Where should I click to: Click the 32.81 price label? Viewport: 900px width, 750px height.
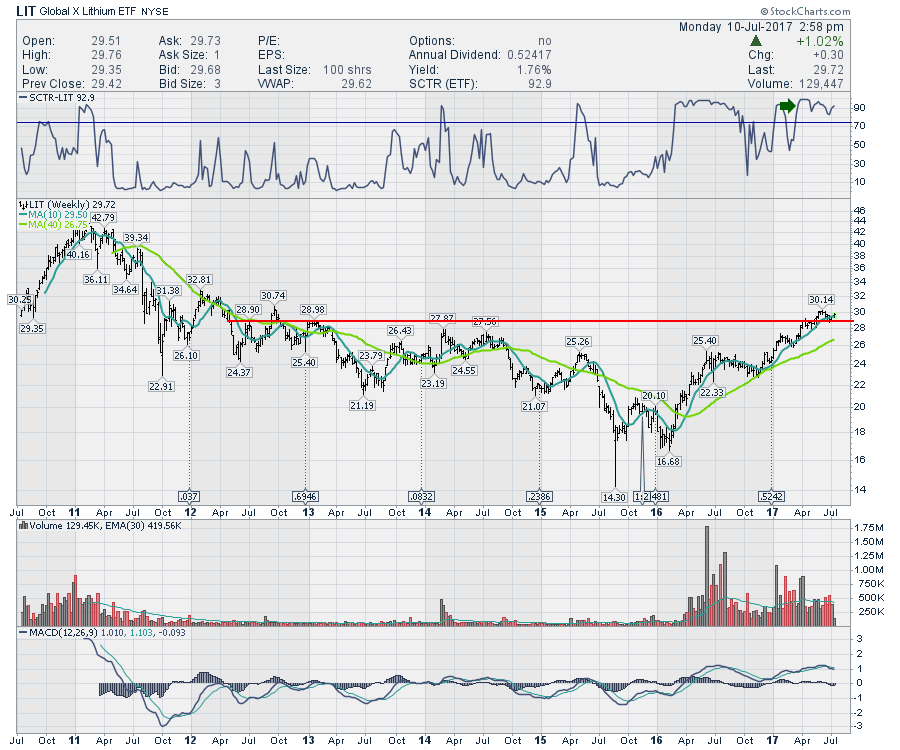pyautogui.click(x=199, y=279)
